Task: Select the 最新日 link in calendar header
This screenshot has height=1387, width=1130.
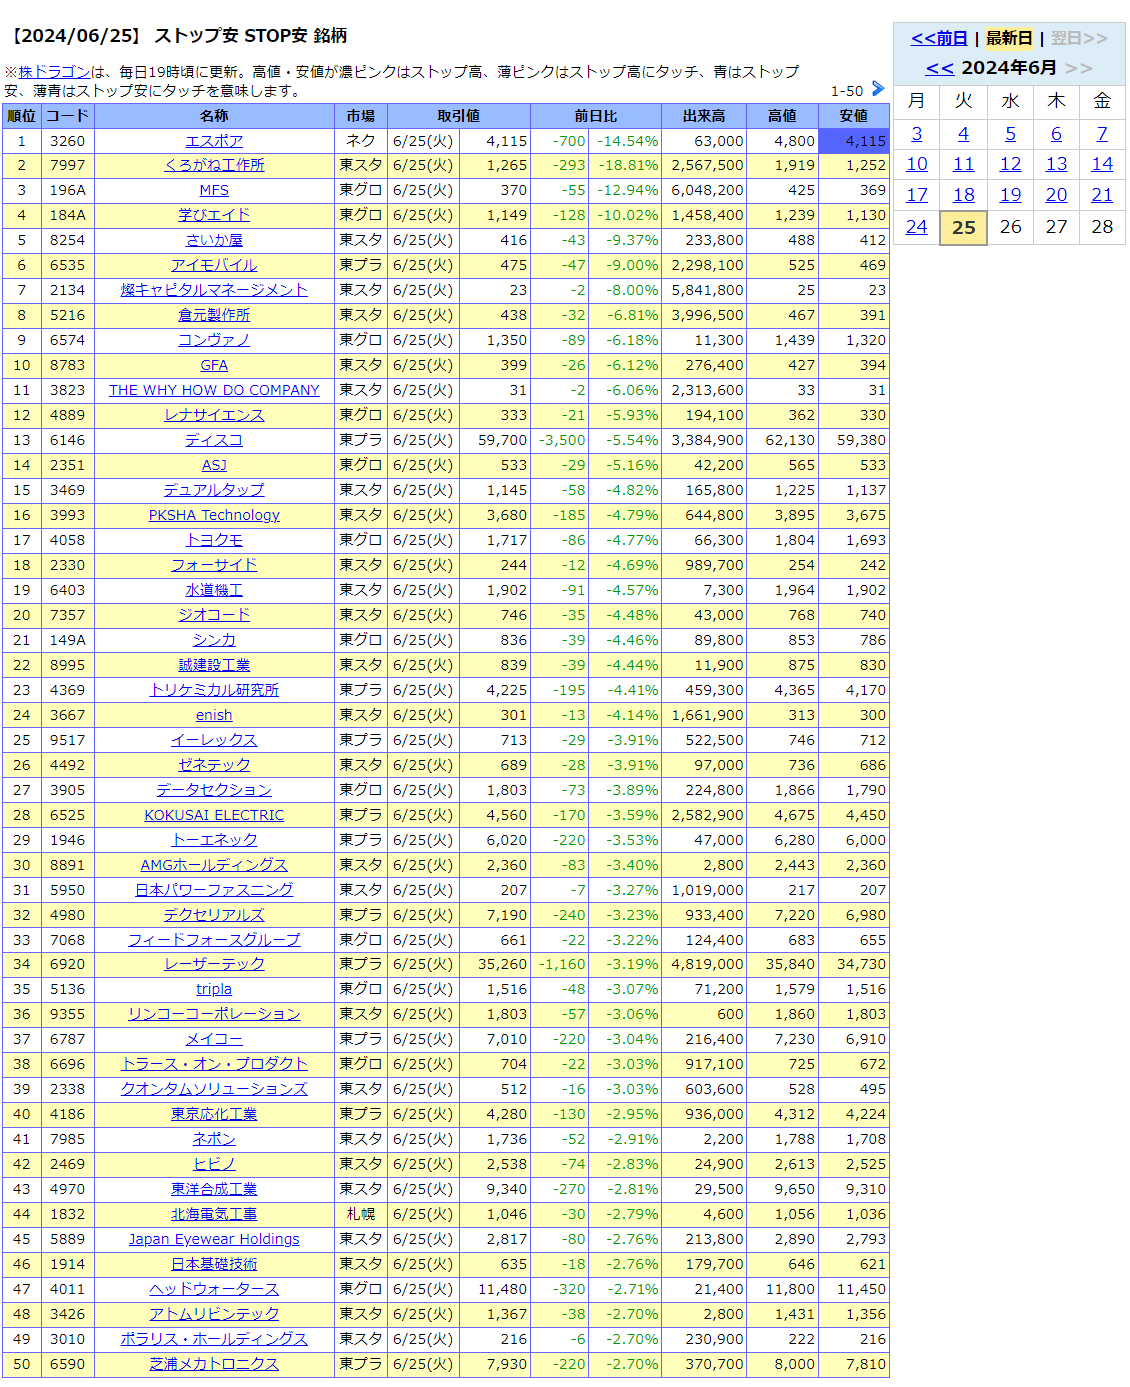Action: coord(1009,38)
